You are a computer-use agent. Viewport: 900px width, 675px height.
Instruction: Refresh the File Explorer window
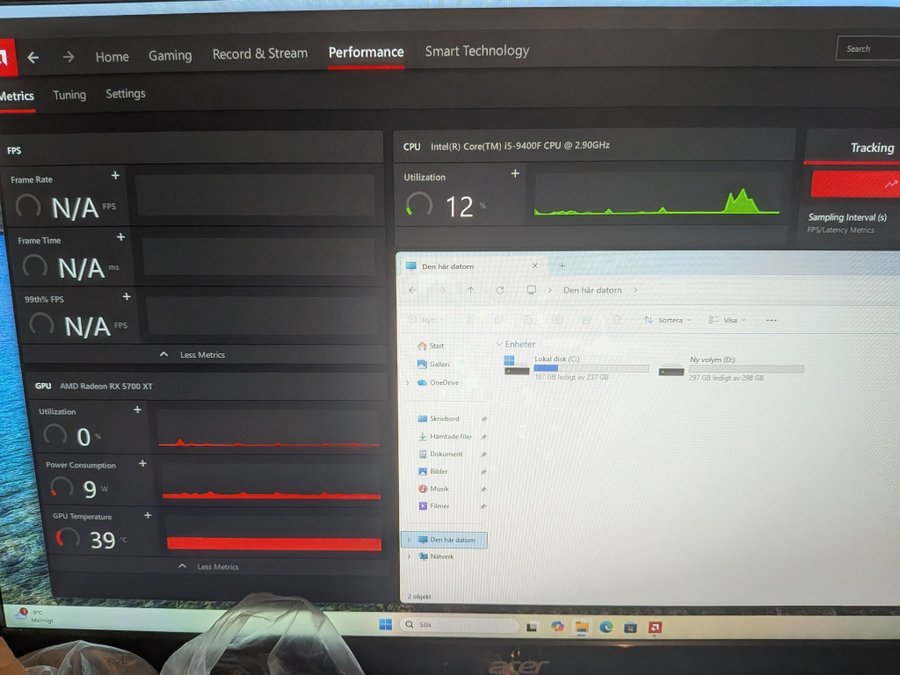(500, 290)
